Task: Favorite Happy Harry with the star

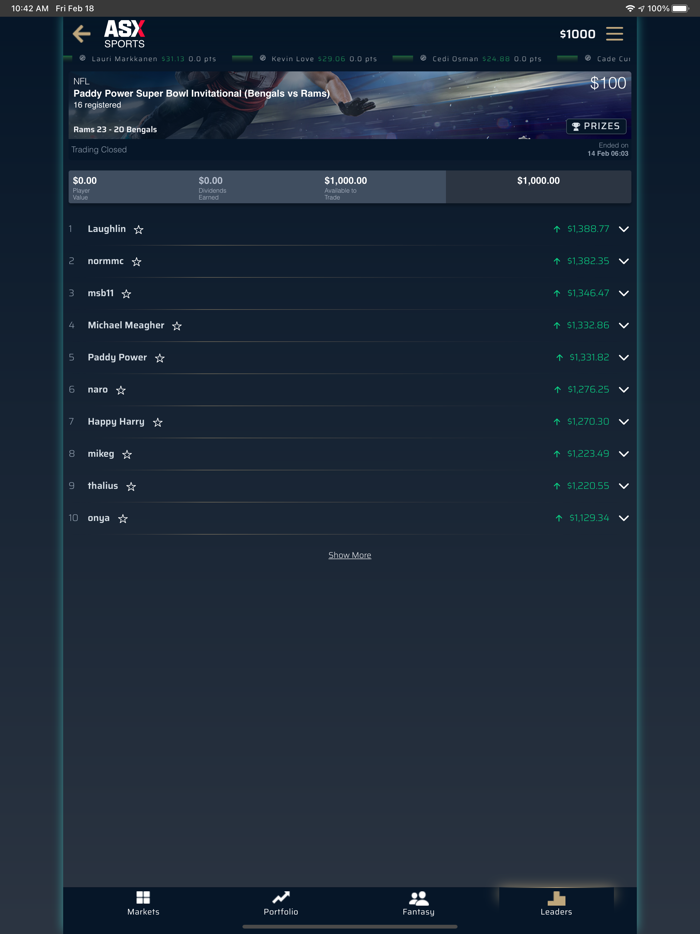Action: [157, 422]
